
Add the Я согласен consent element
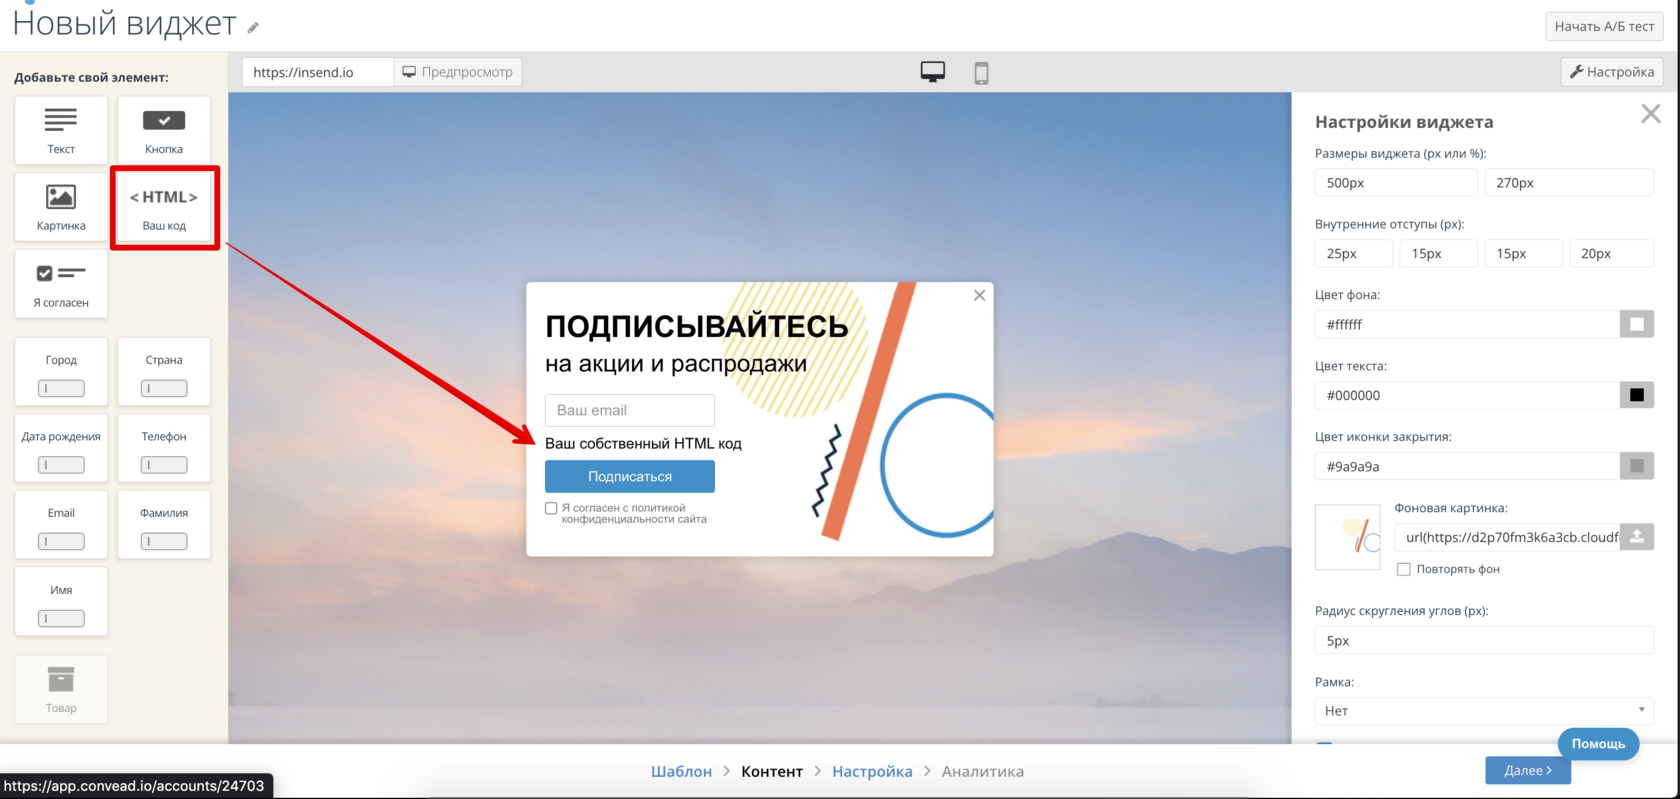(x=61, y=283)
